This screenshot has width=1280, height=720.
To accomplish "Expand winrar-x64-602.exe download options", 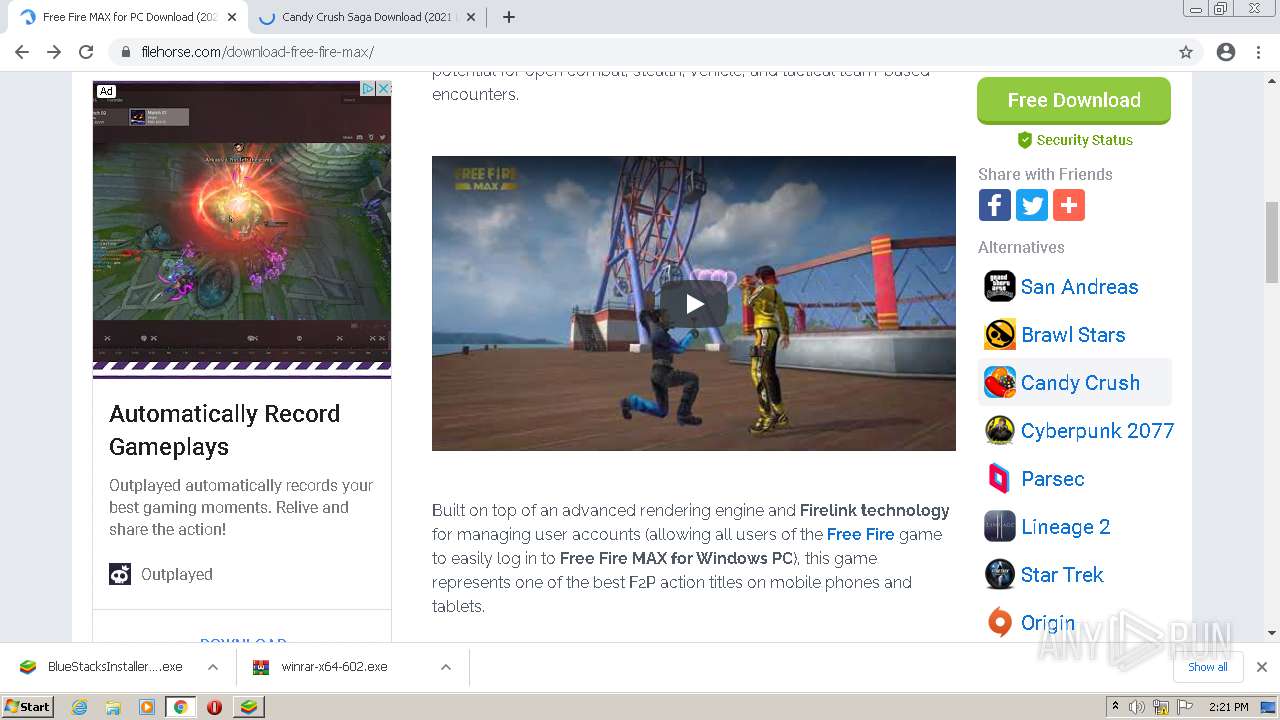I will (446, 667).
